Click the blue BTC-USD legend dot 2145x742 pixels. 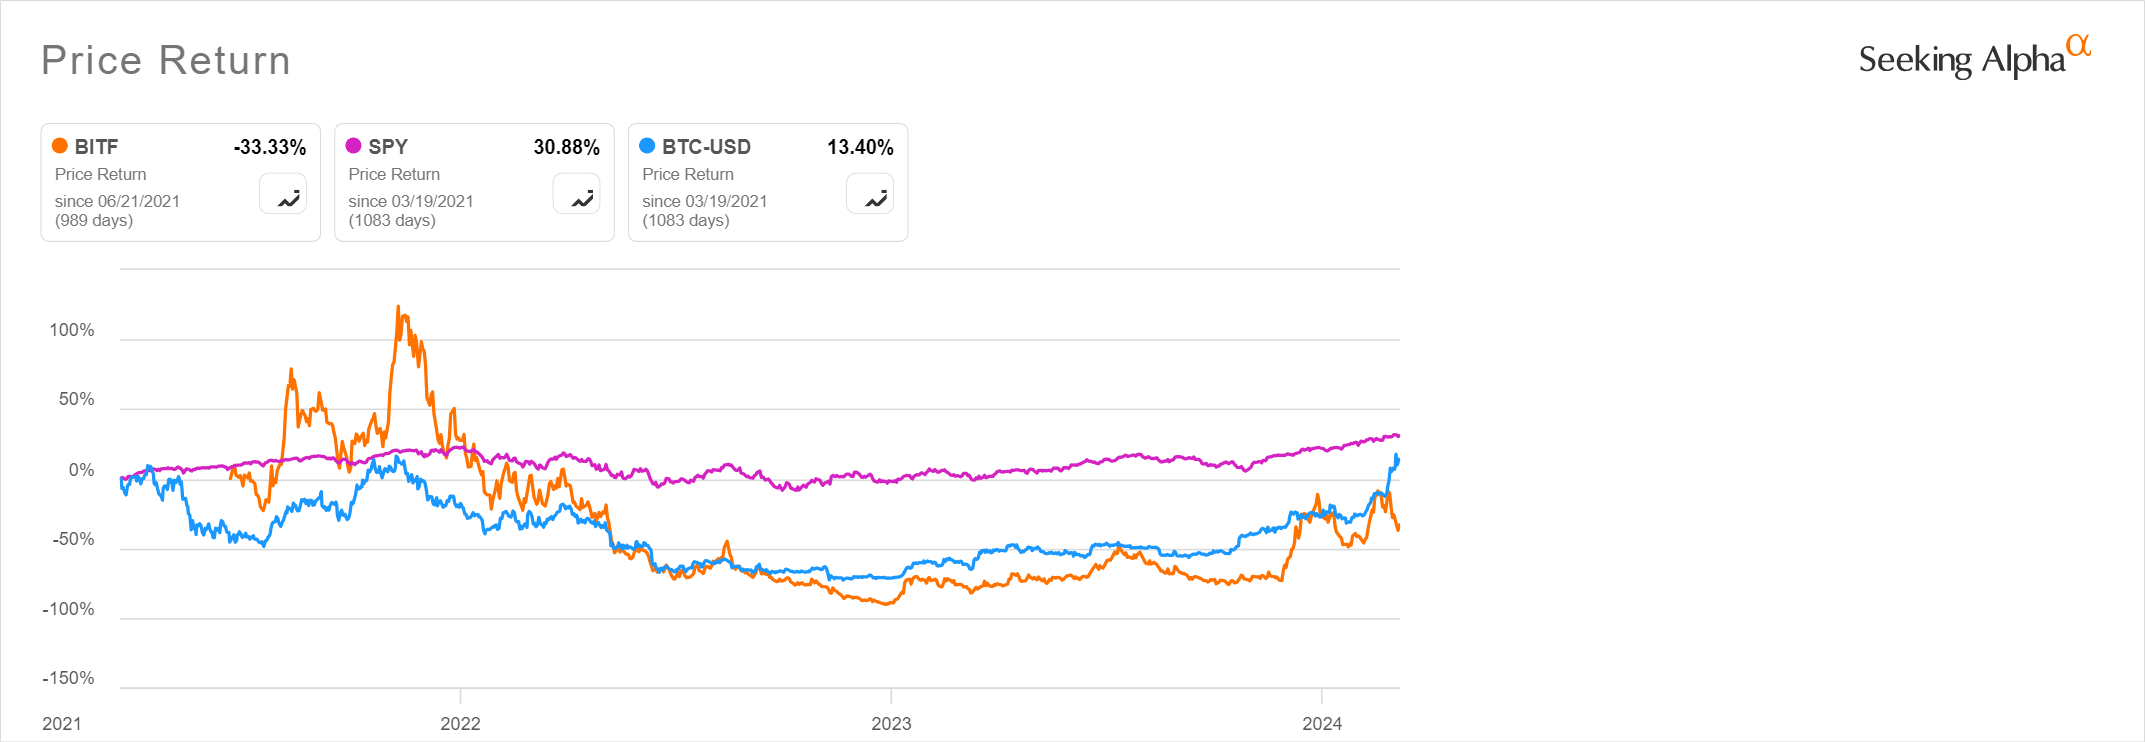pos(647,146)
